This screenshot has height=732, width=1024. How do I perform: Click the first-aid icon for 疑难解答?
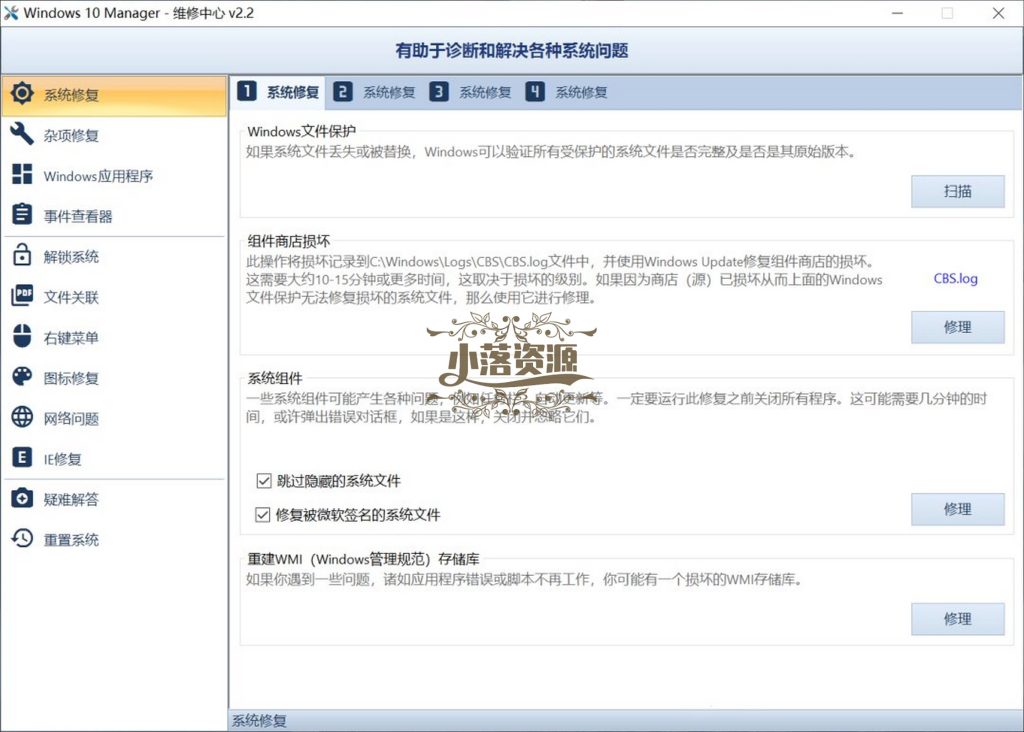(22, 498)
